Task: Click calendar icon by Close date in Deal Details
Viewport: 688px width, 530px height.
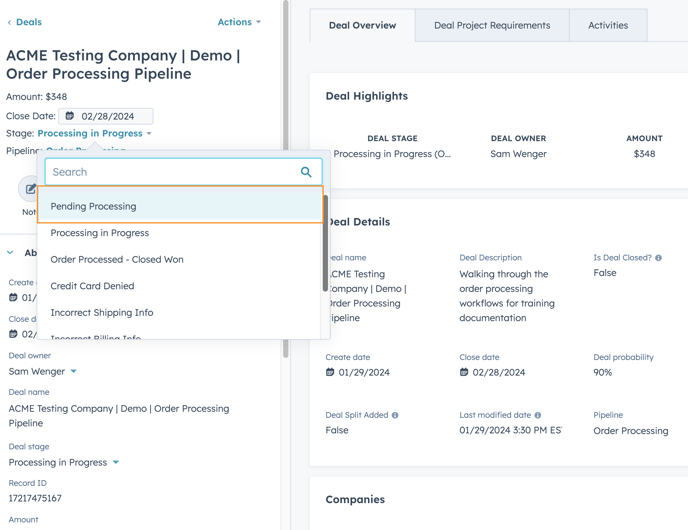Action: [x=464, y=372]
